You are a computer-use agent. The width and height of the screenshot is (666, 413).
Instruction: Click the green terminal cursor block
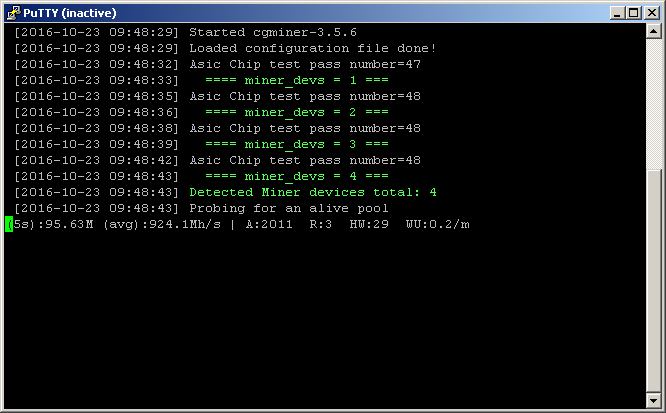tap(9, 224)
